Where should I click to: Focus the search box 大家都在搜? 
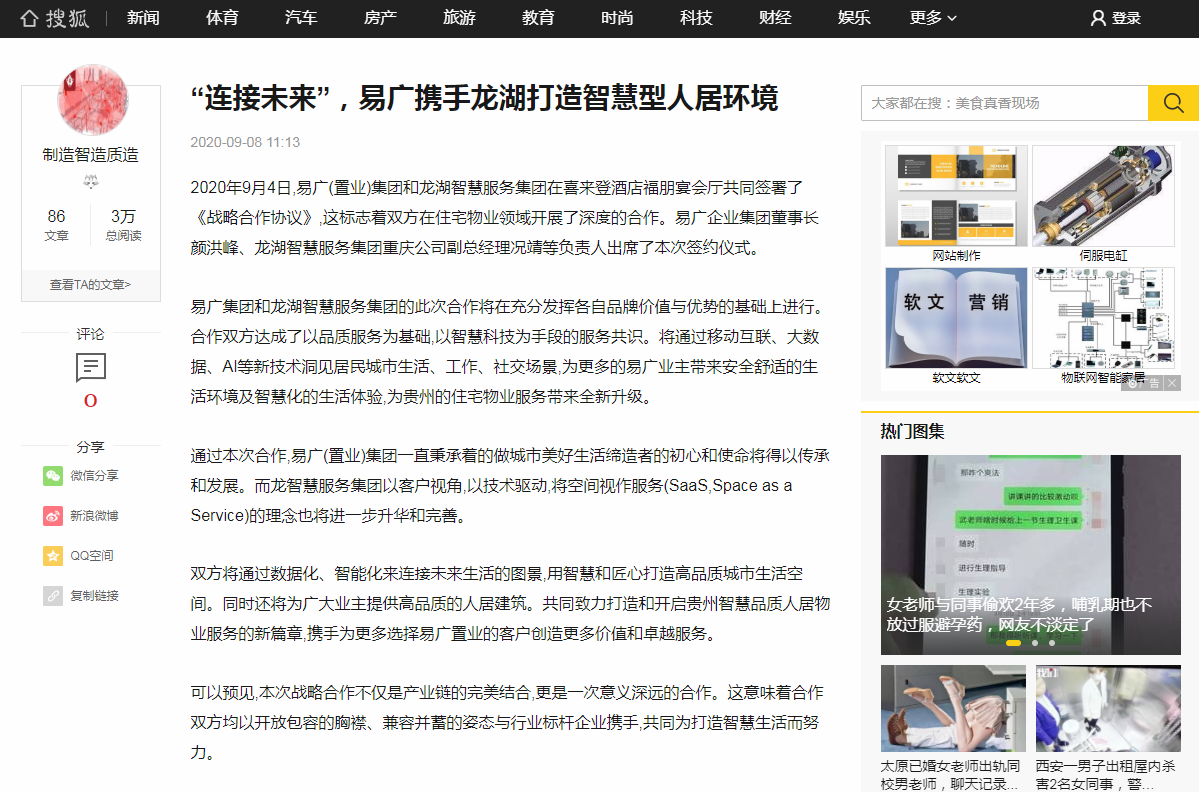(1005, 103)
